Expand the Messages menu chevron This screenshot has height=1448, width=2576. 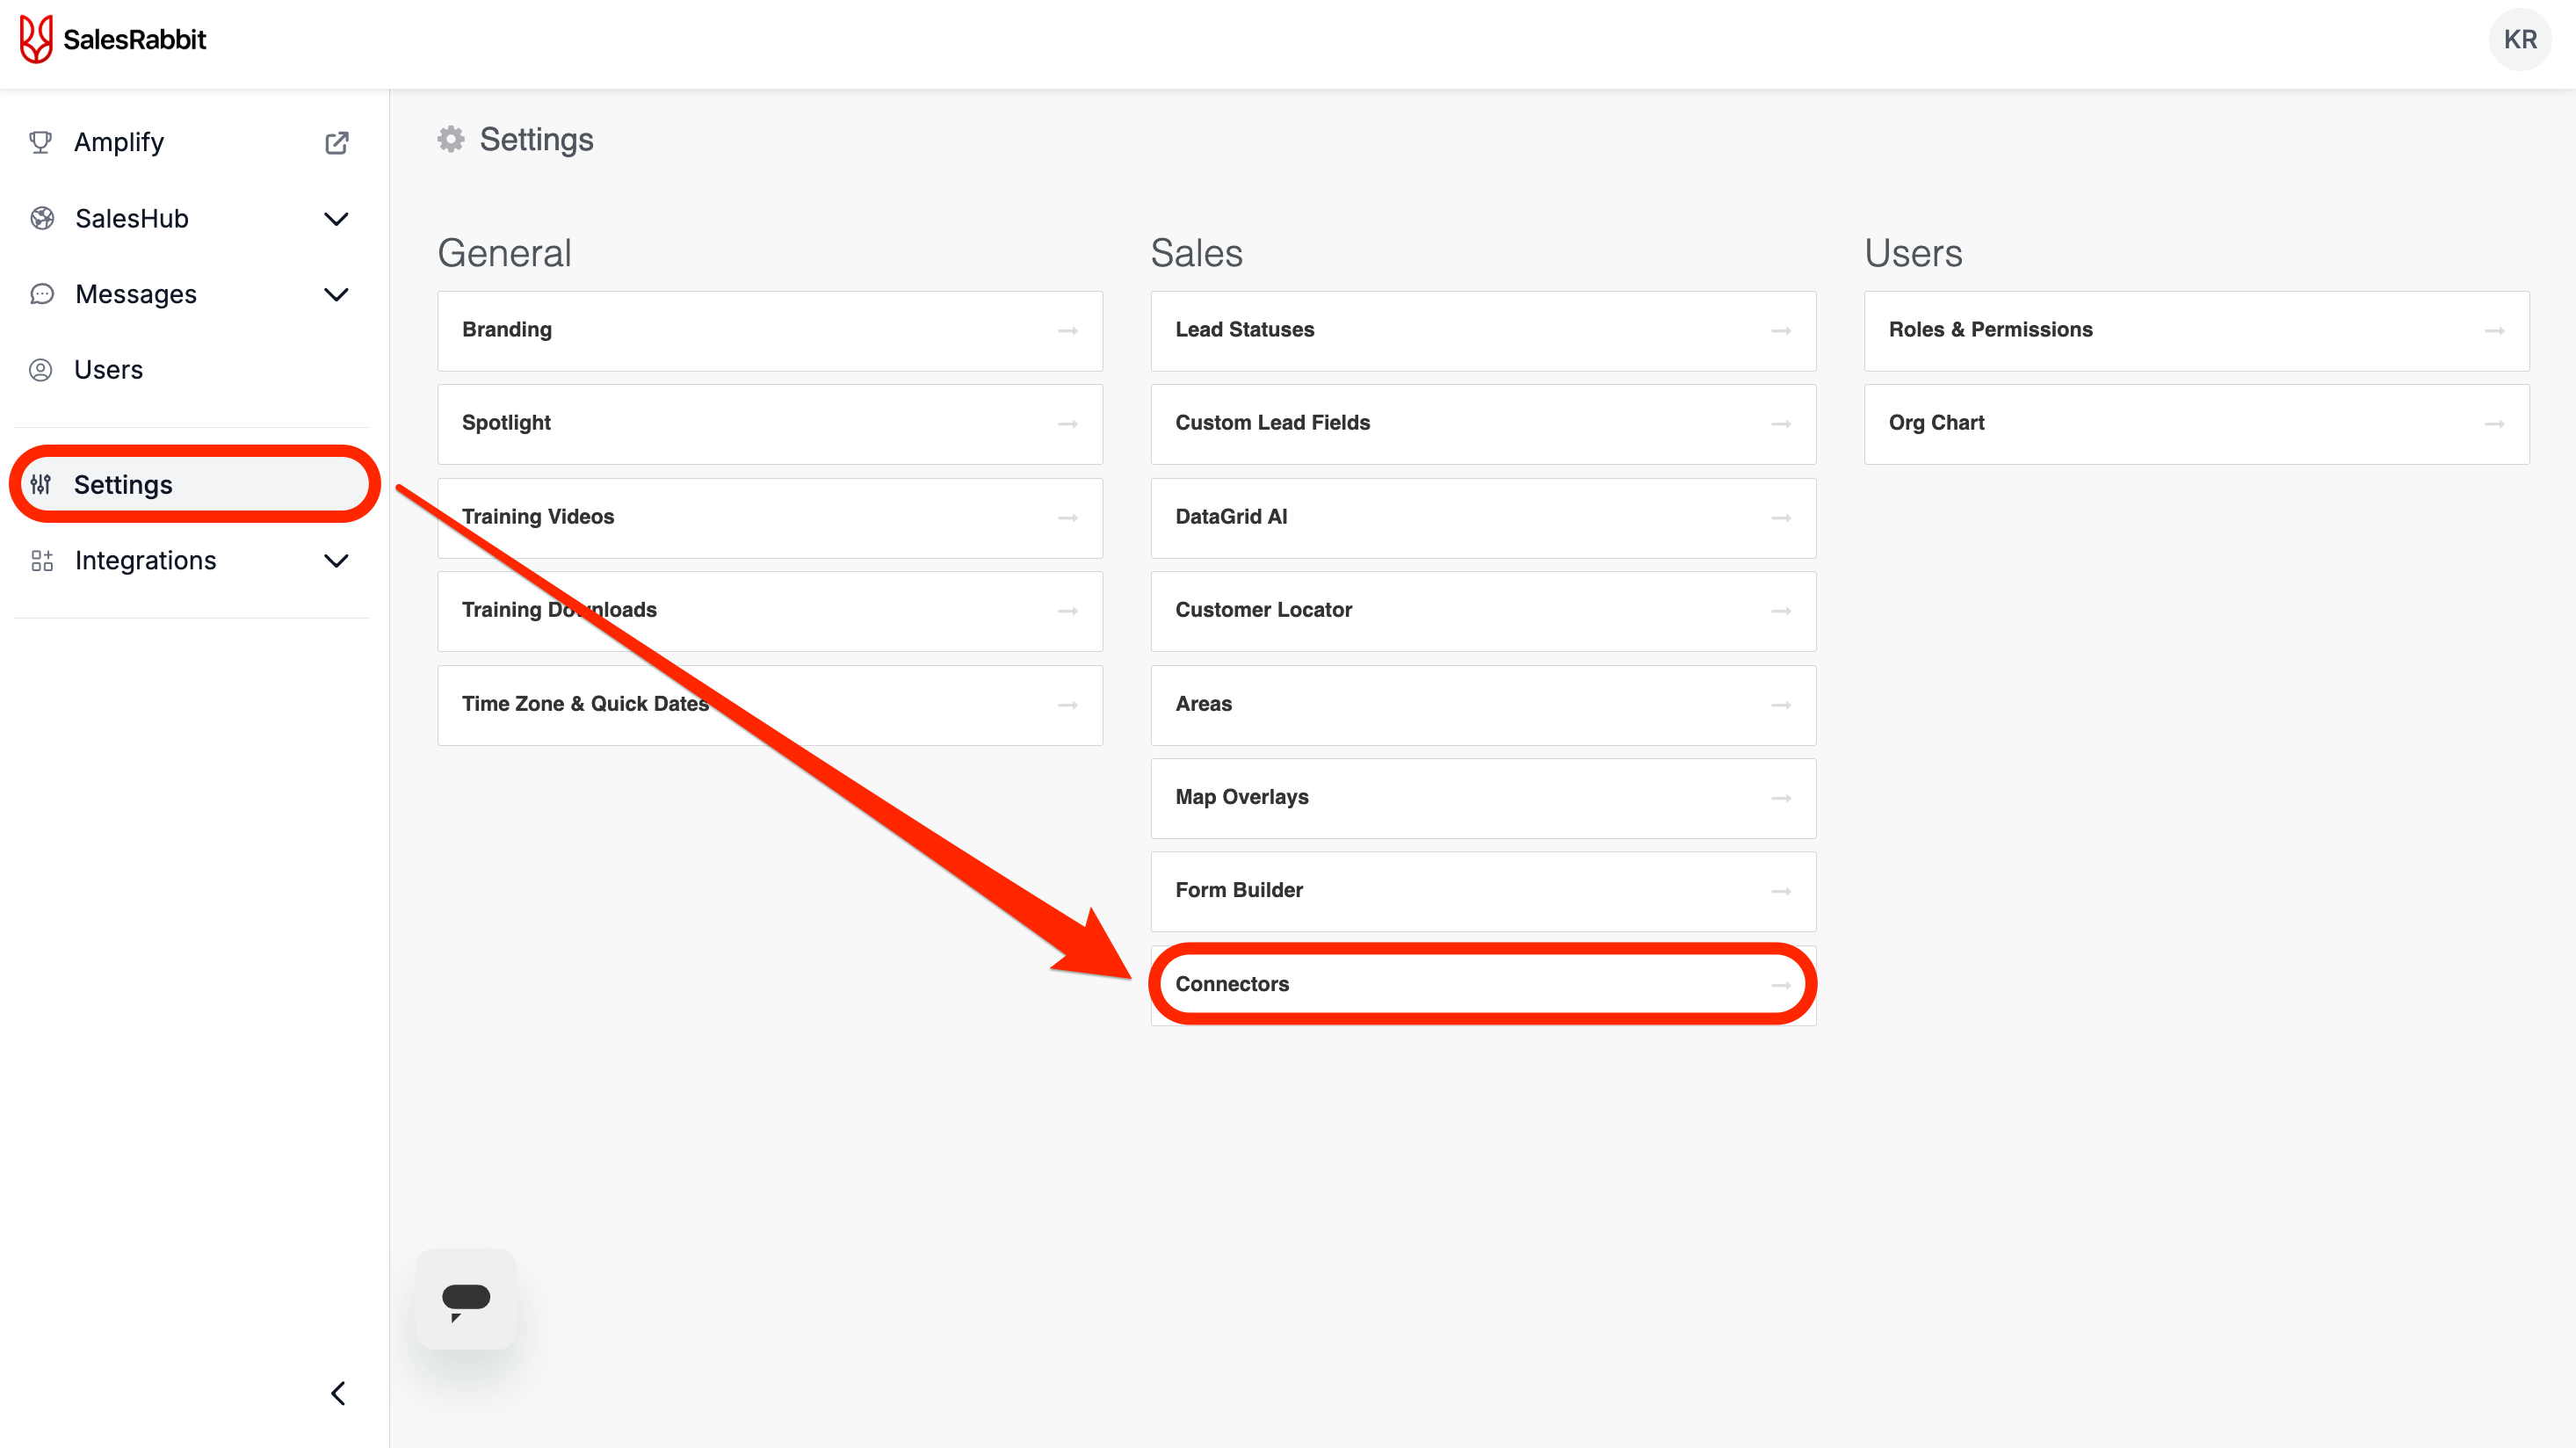337,294
